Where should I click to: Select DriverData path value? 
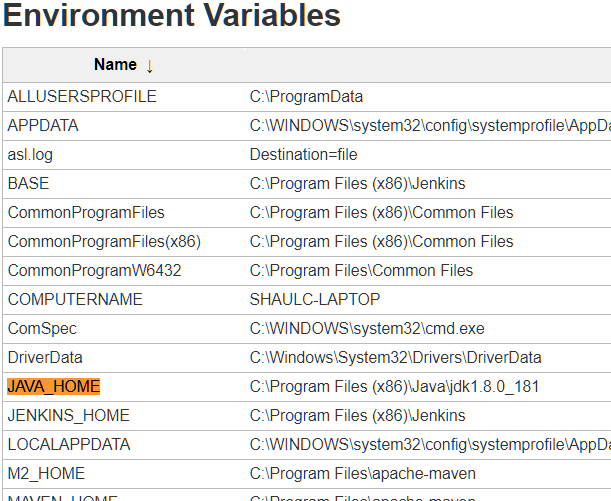click(x=396, y=358)
